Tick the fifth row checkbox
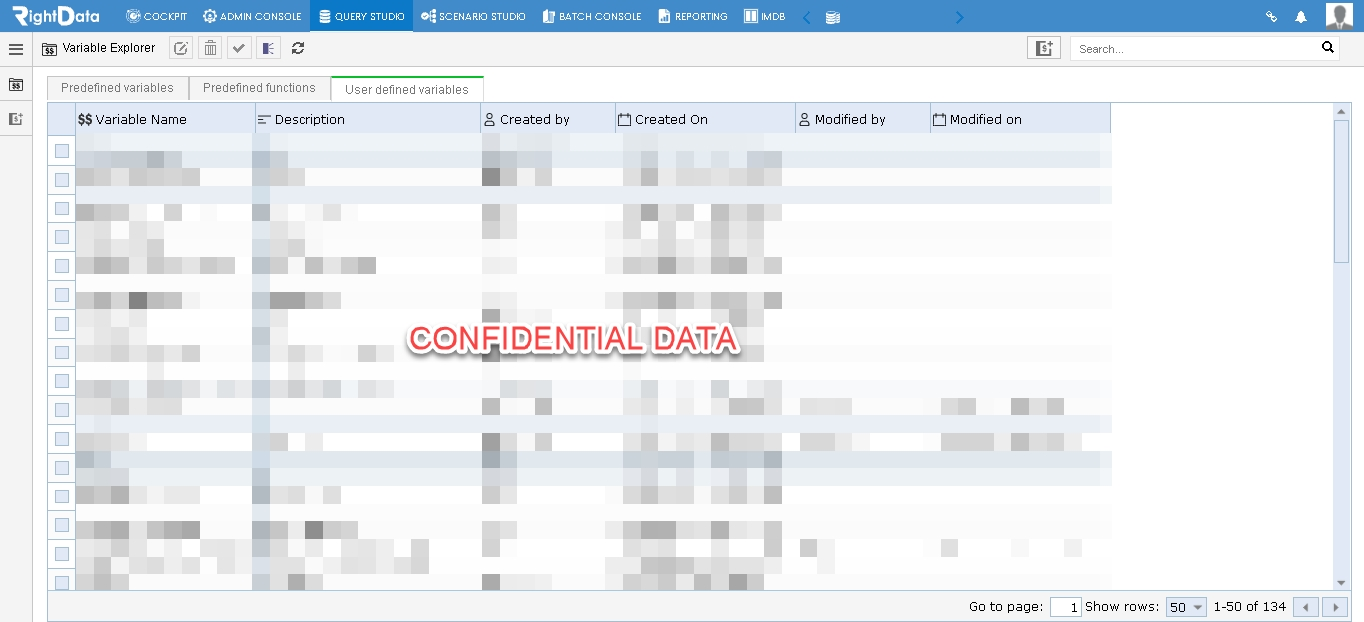1364x622 pixels. coord(62,265)
